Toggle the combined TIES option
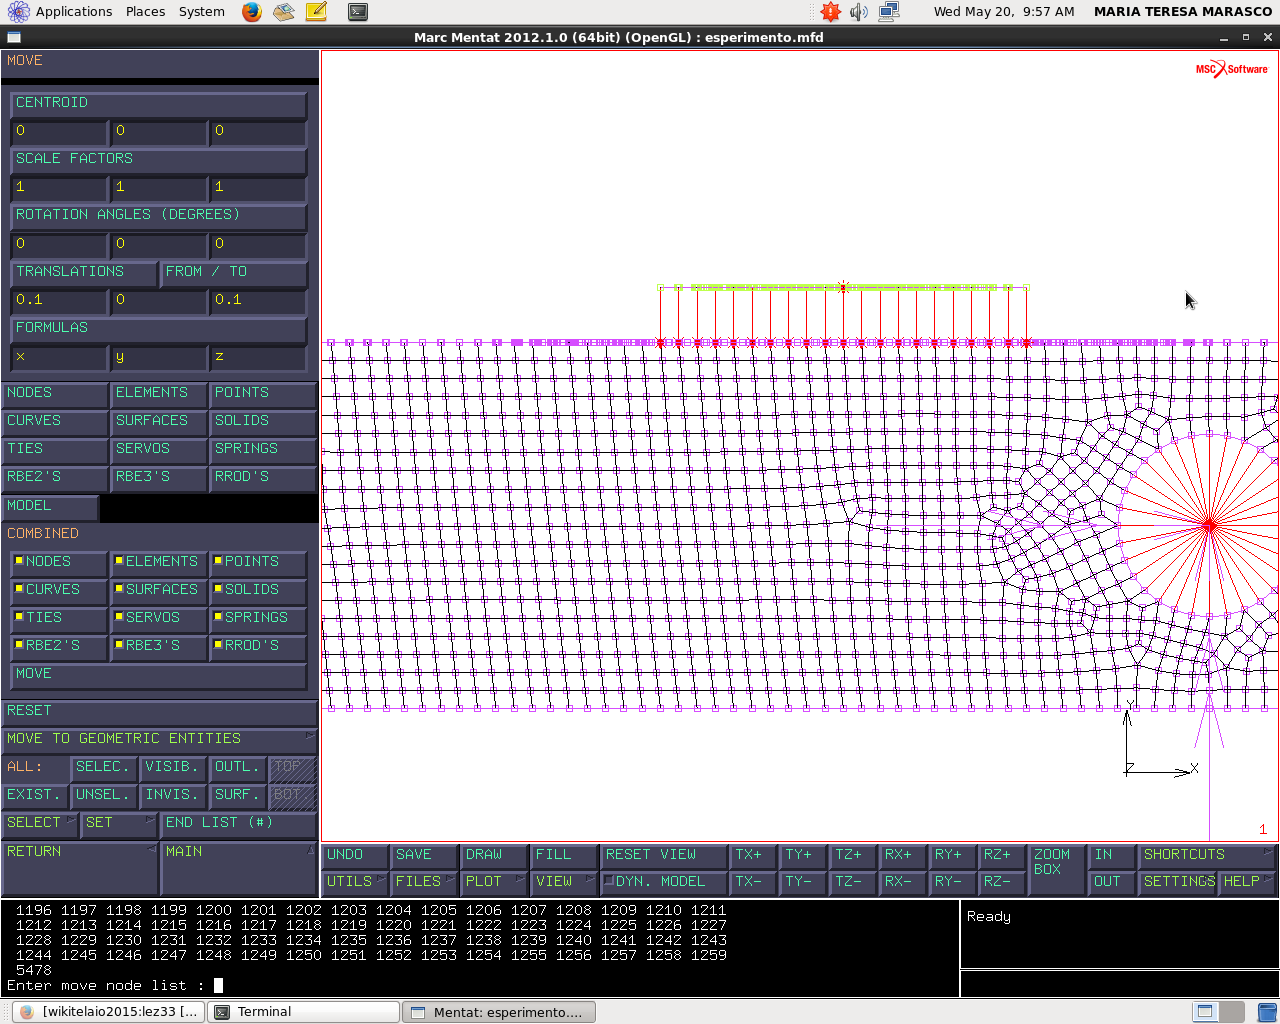1280x1024 pixels. (59, 618)
